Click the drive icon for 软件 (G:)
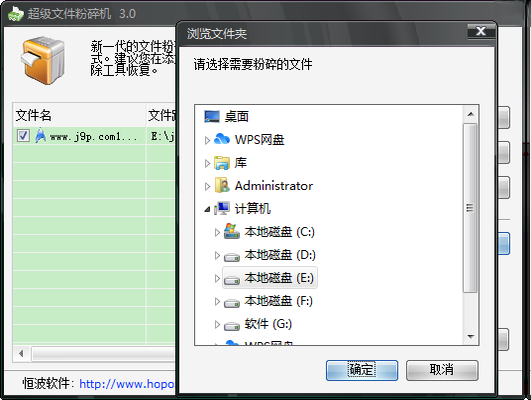The image size is (531, 400). 232,326
